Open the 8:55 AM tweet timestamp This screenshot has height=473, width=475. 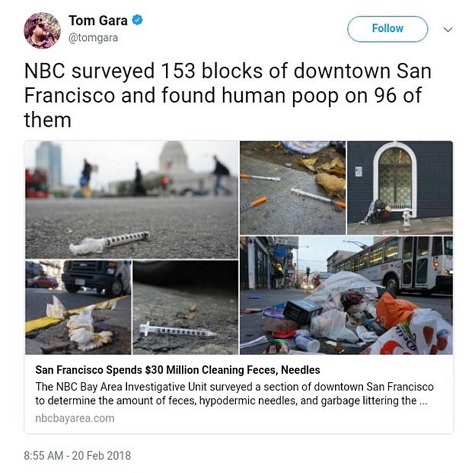click(43, 455)
